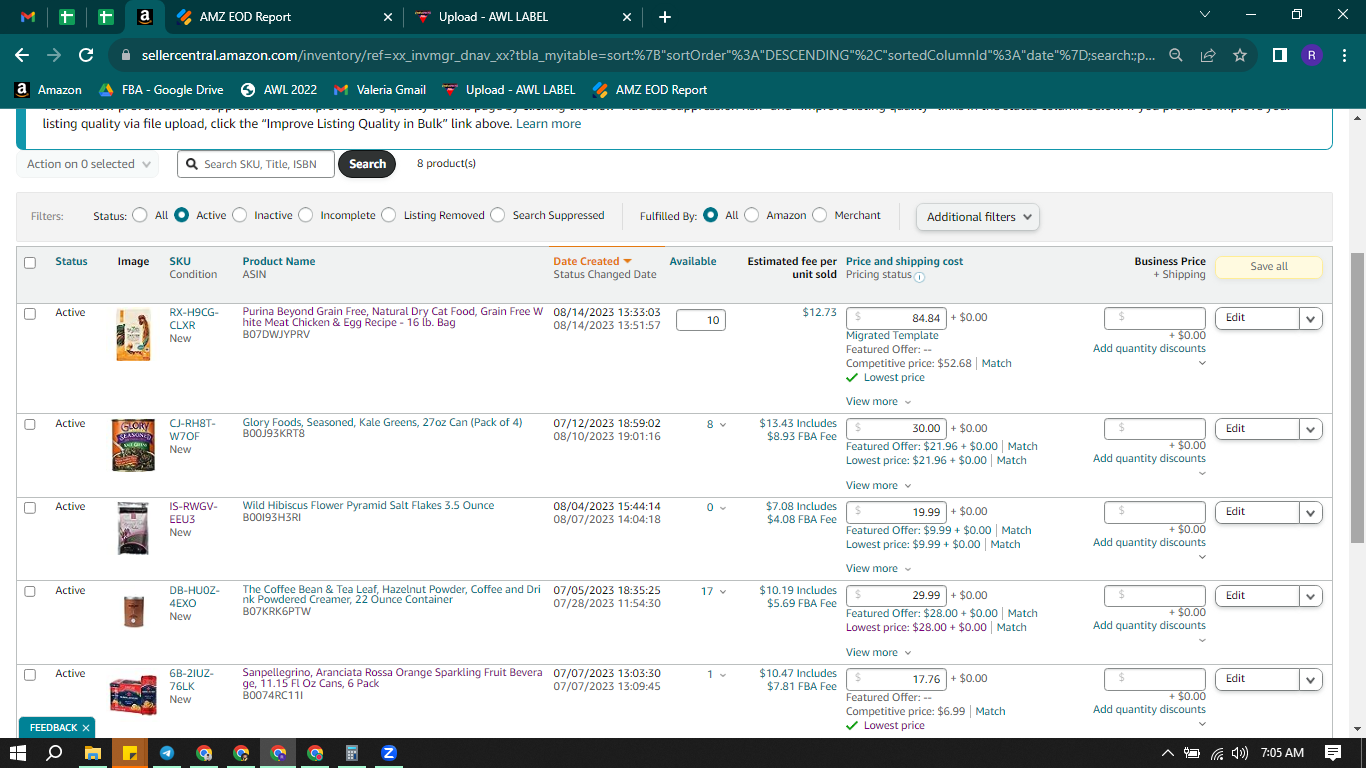The image size is (1366, 768).
Task: Tick the select-all checkbox in table header
Action: 30,263
